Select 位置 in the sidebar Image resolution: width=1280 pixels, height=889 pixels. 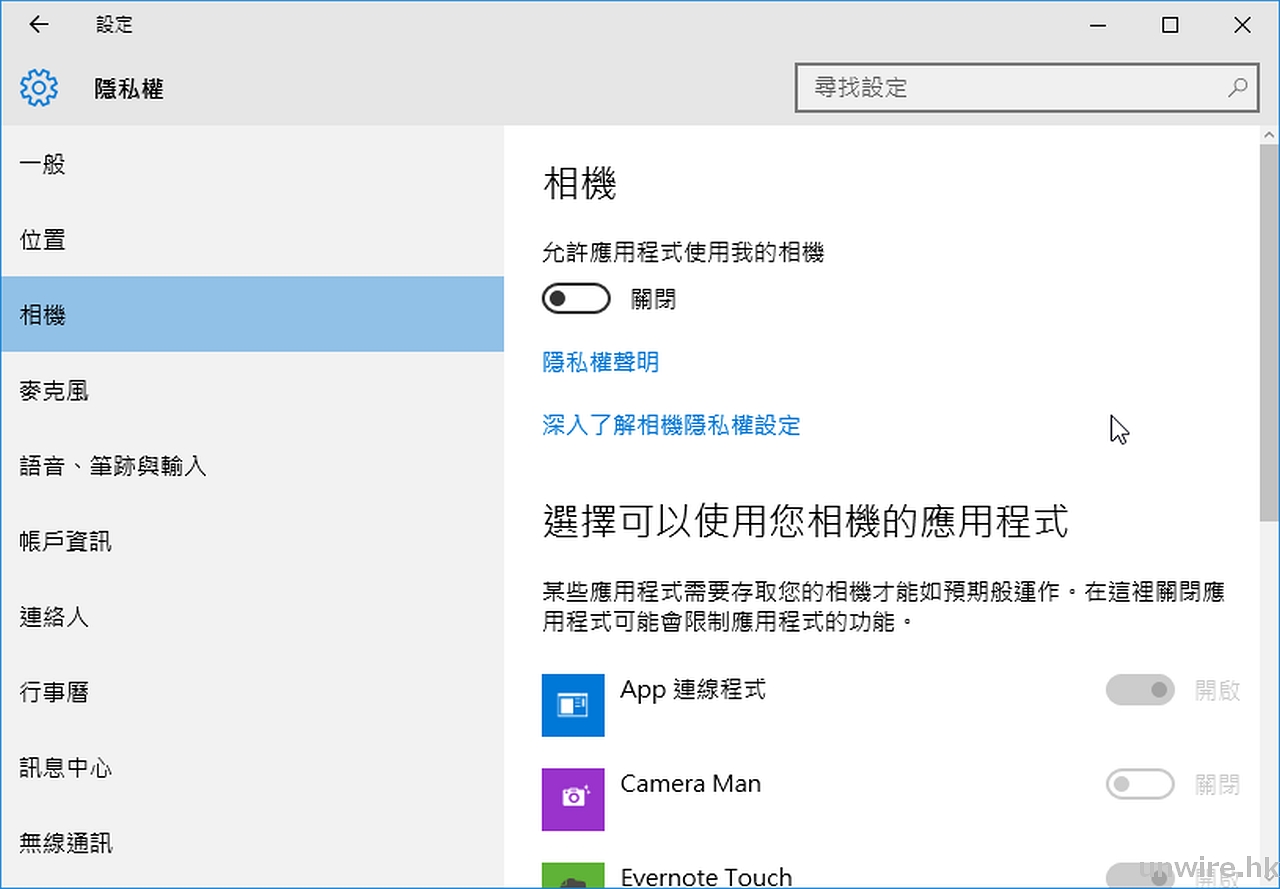43,240
